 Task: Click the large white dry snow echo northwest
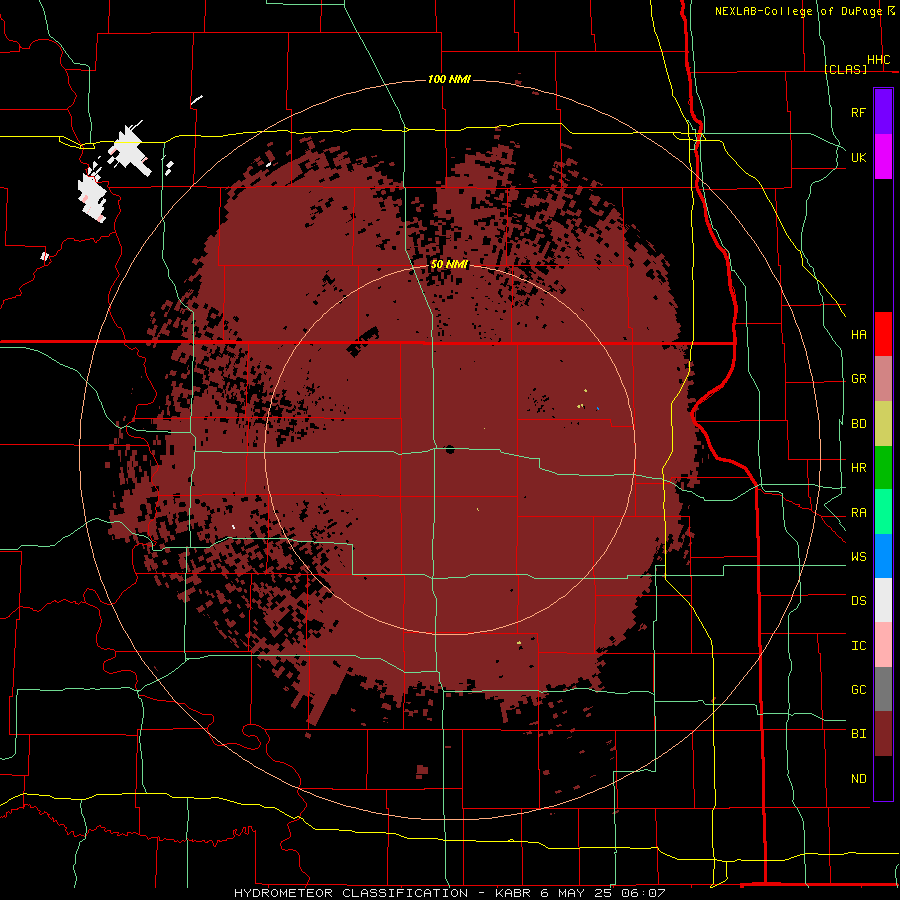click(130, 150)
